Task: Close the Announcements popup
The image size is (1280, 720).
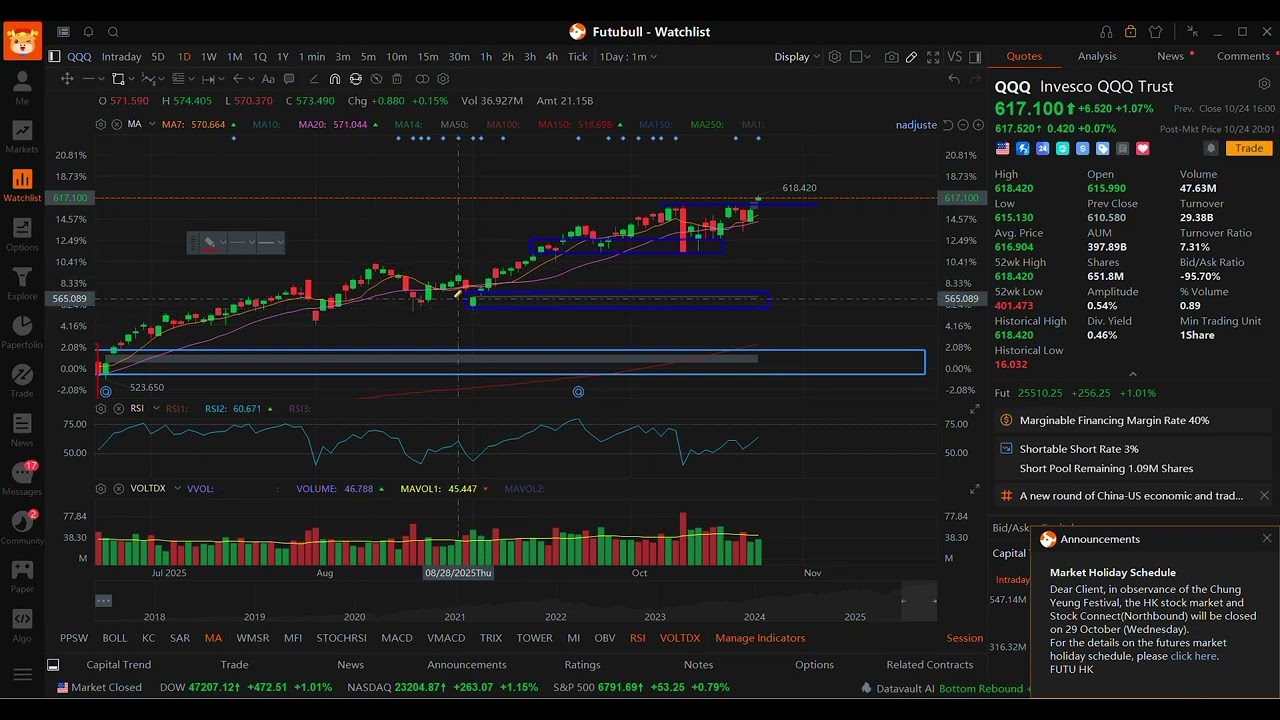Action: [1267, 538]
